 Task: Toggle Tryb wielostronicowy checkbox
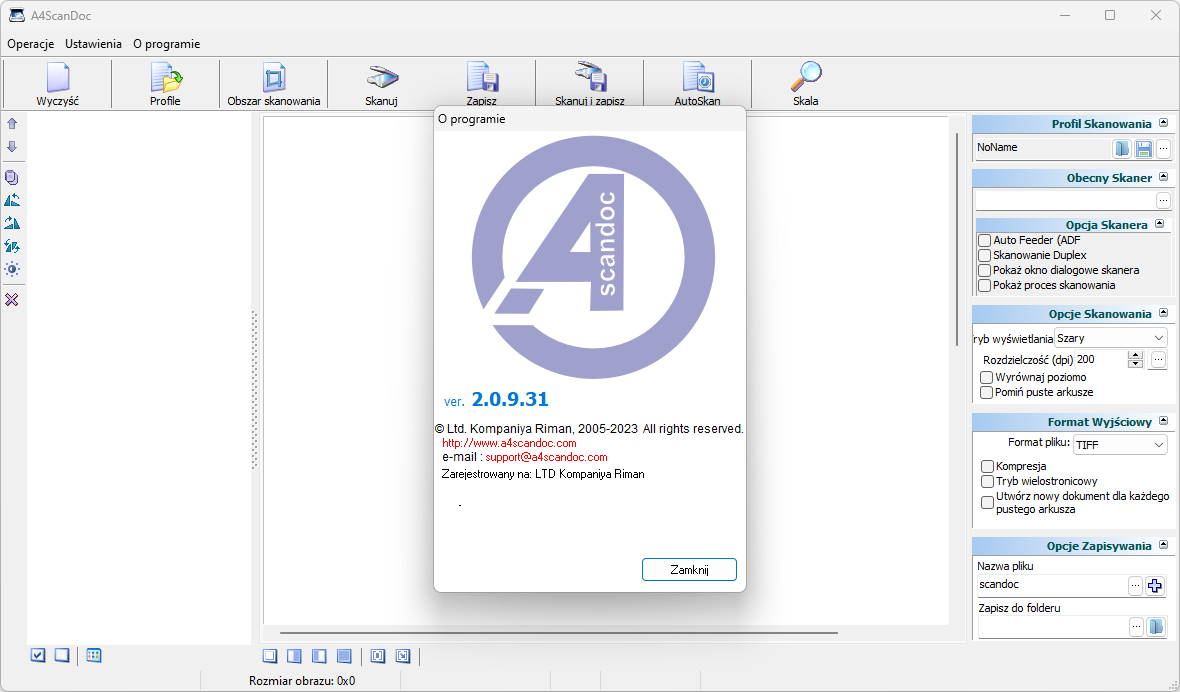point(987,481)
